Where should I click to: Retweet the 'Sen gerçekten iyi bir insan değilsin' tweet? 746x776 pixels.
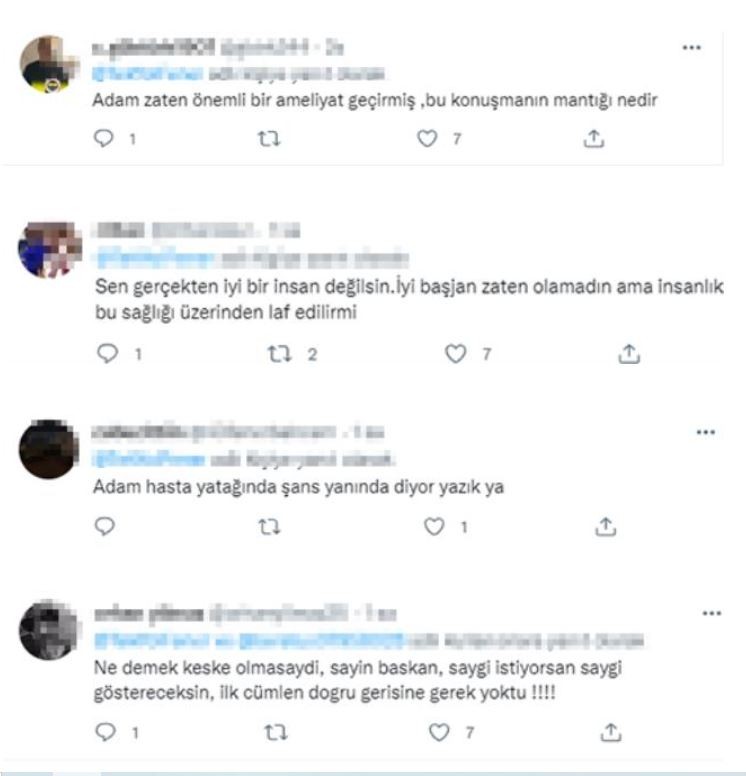[279, 354]
